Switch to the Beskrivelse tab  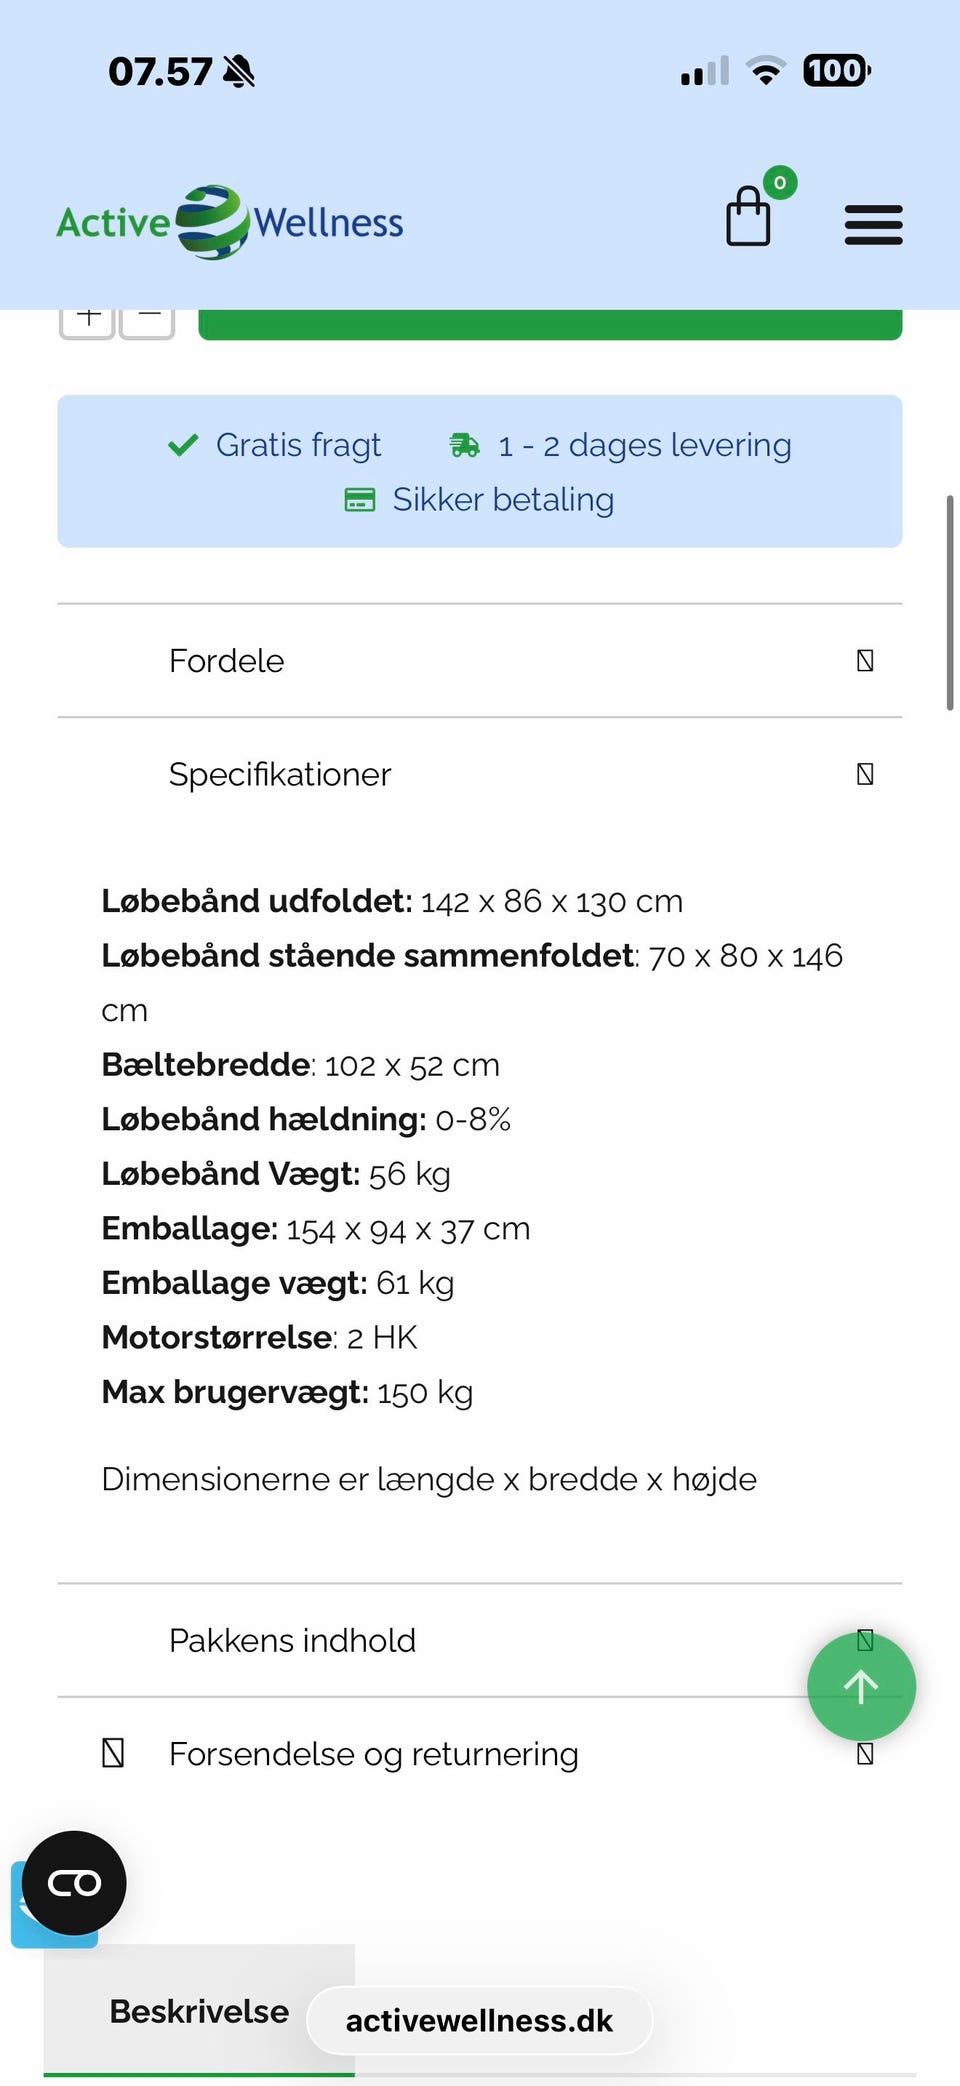(x=199, y=2011)
